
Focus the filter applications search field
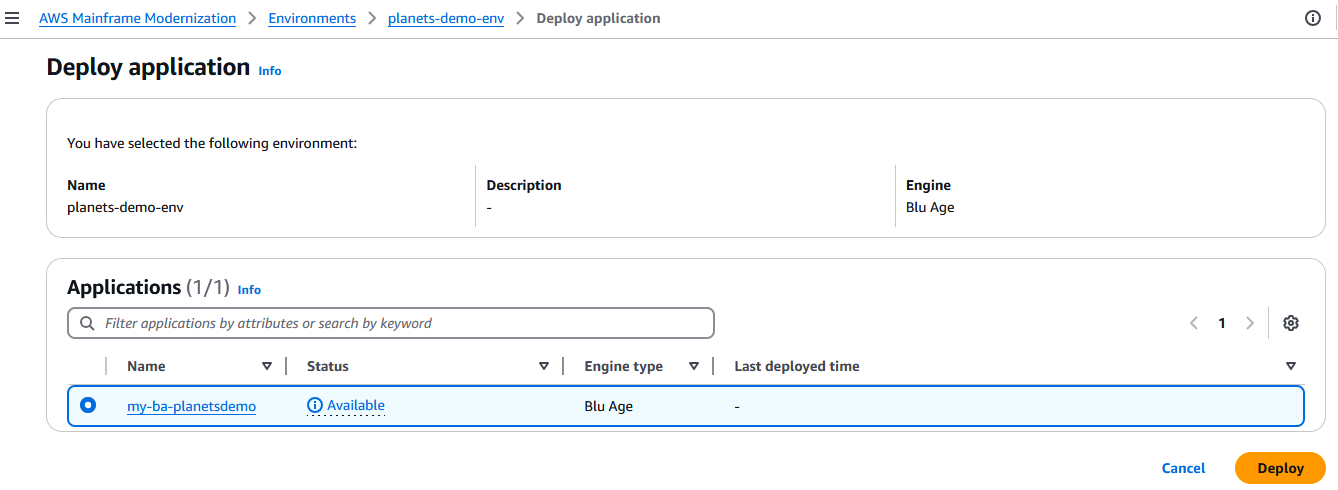pyautogui.click(x=400, y=323)
